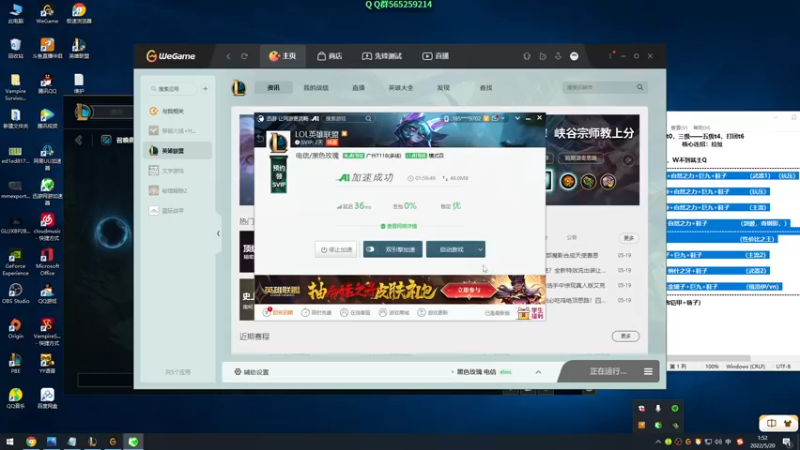Open the folder icon in WeGame top bar
The height and width of the screenshot is (450, 800).
[x=542, y=56]
